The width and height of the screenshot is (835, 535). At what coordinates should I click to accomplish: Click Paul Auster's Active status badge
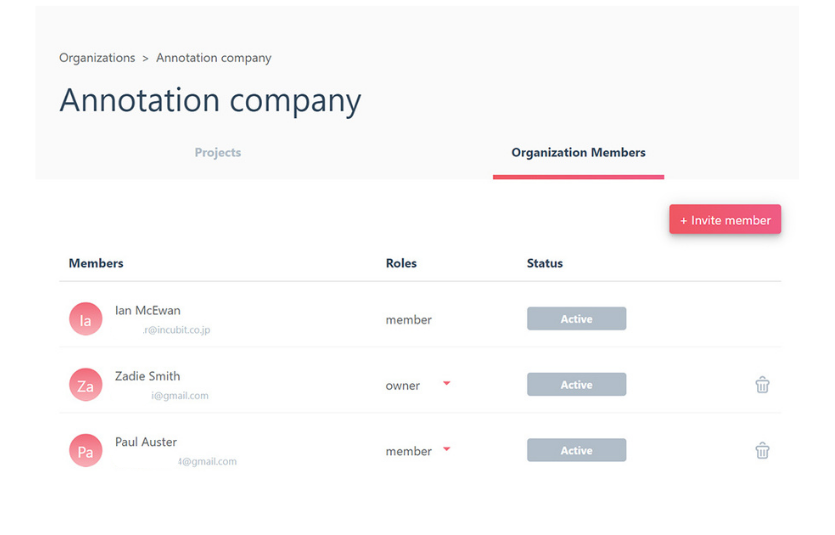(x=576, y=451)
